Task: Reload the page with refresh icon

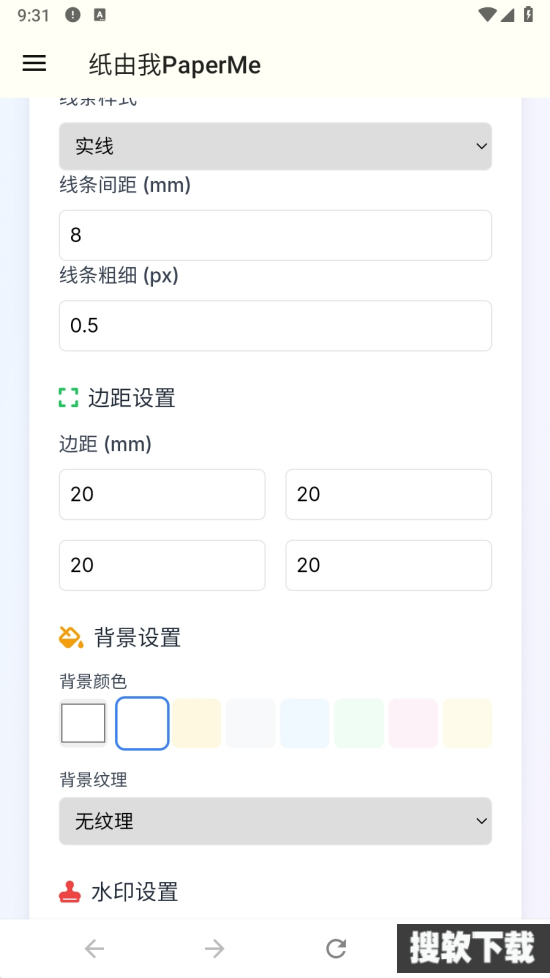Action: pyautogui.click(x=336, y=949)
